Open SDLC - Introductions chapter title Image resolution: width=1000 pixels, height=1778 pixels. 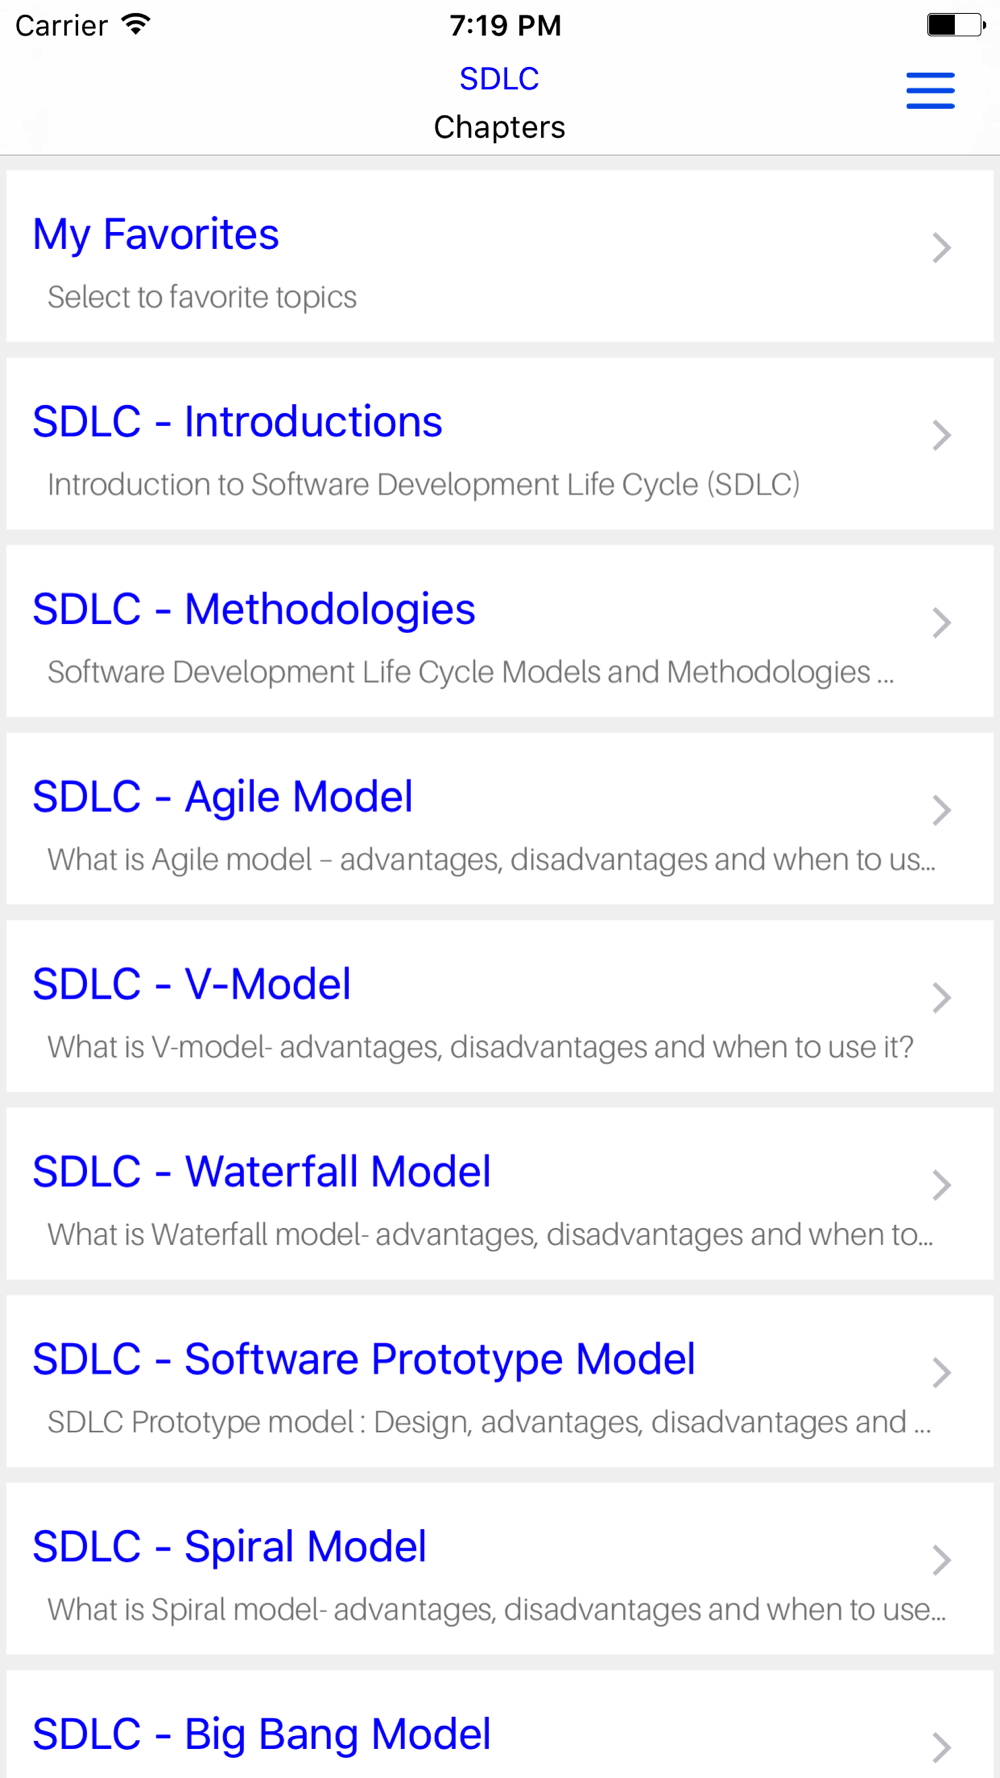pos(237,422)
